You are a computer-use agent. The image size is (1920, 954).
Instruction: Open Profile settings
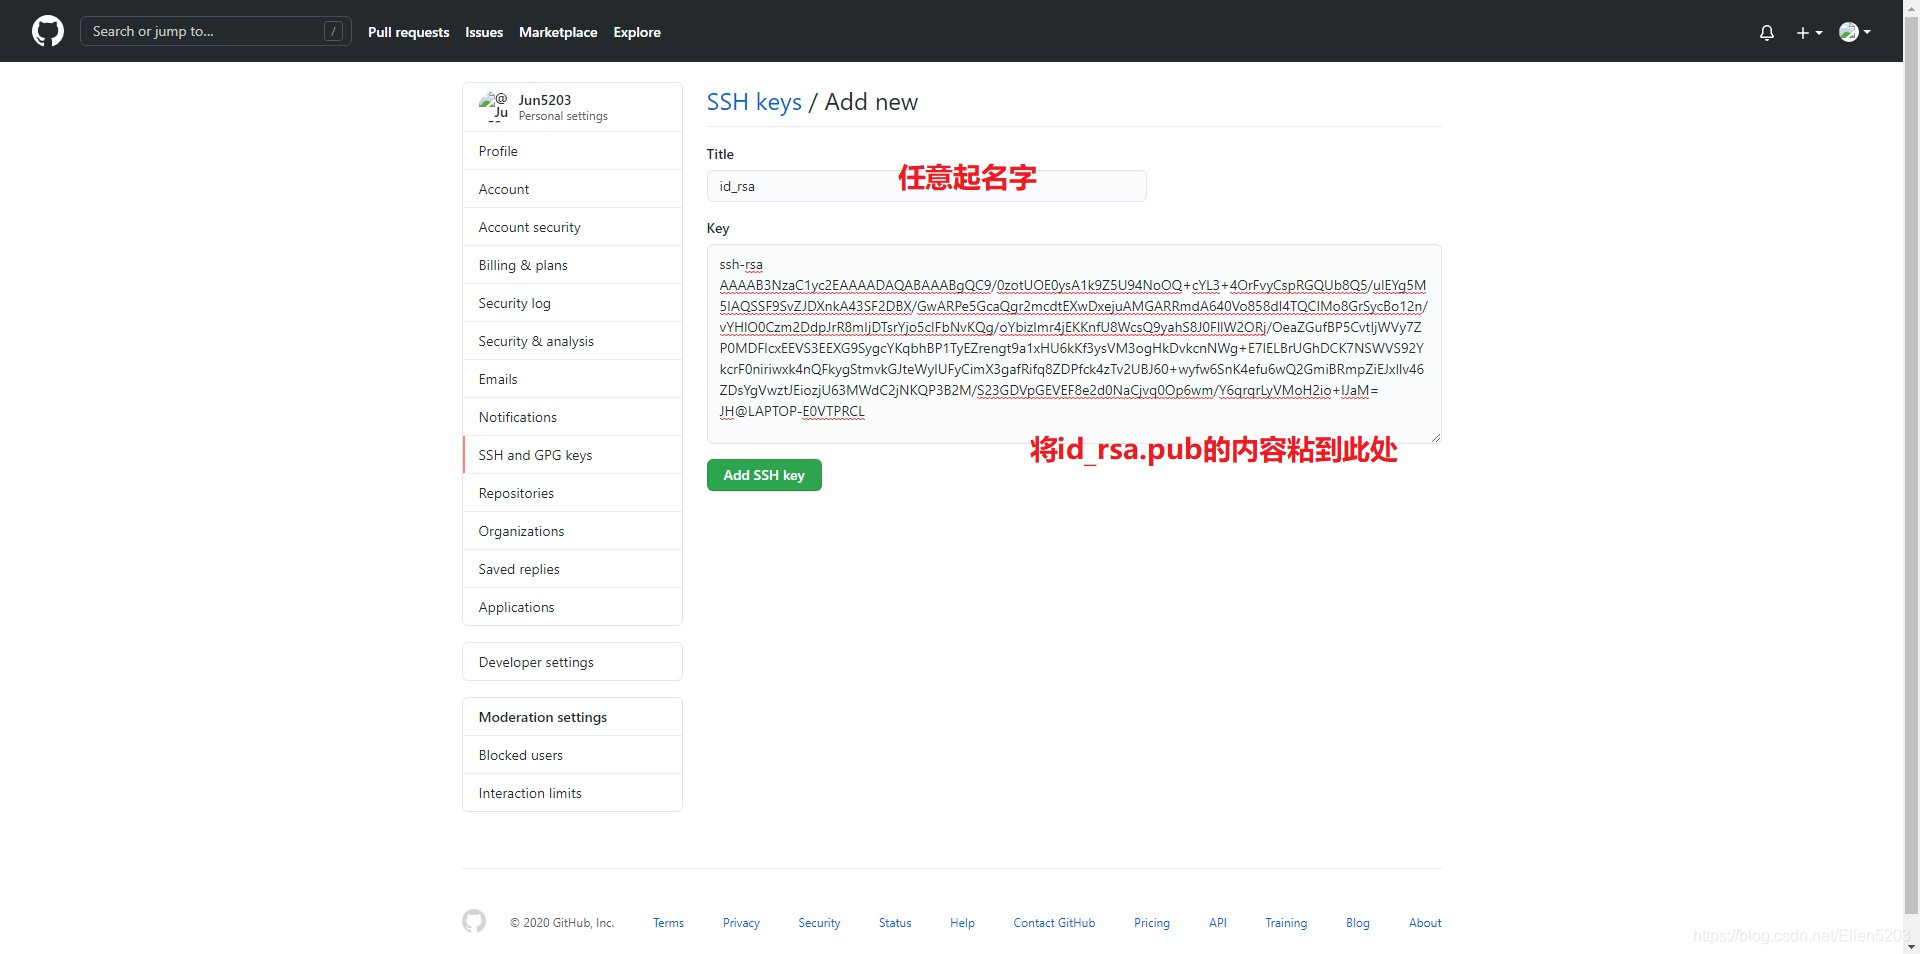[572, 151]
